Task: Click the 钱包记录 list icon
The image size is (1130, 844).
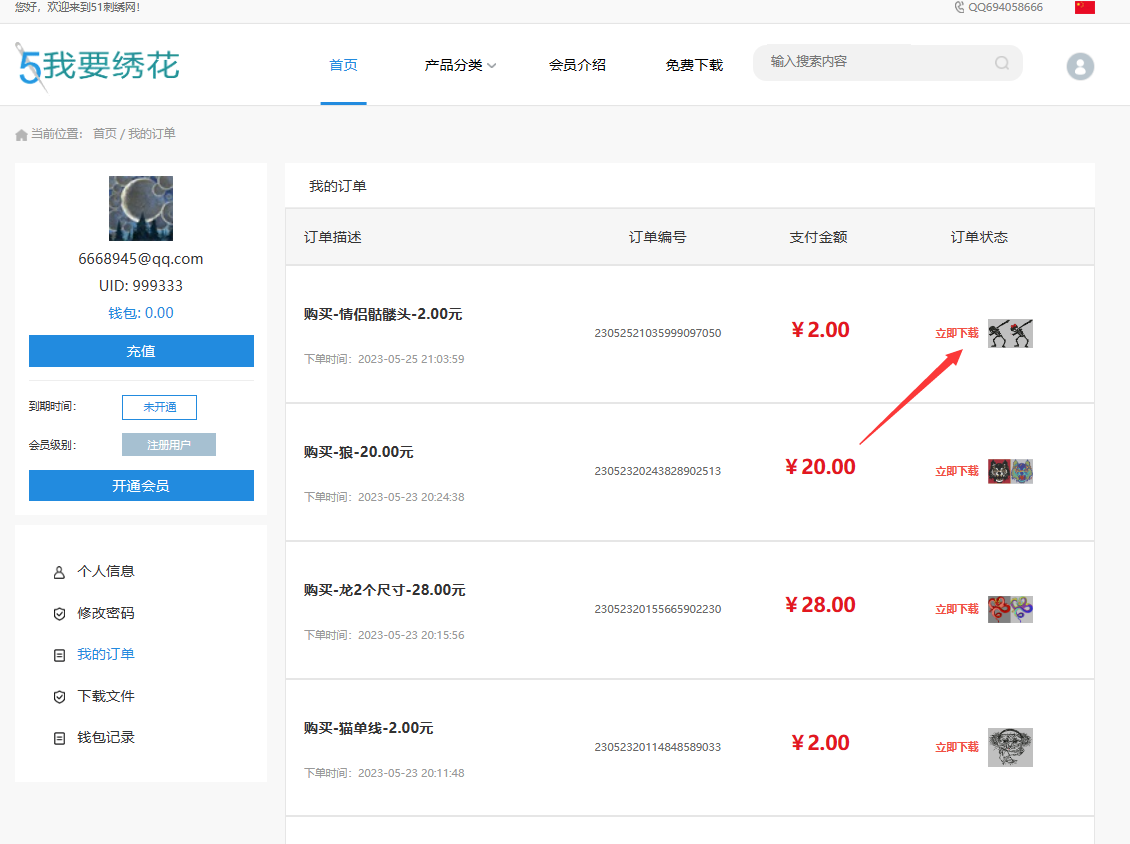Action: (59, 738)
